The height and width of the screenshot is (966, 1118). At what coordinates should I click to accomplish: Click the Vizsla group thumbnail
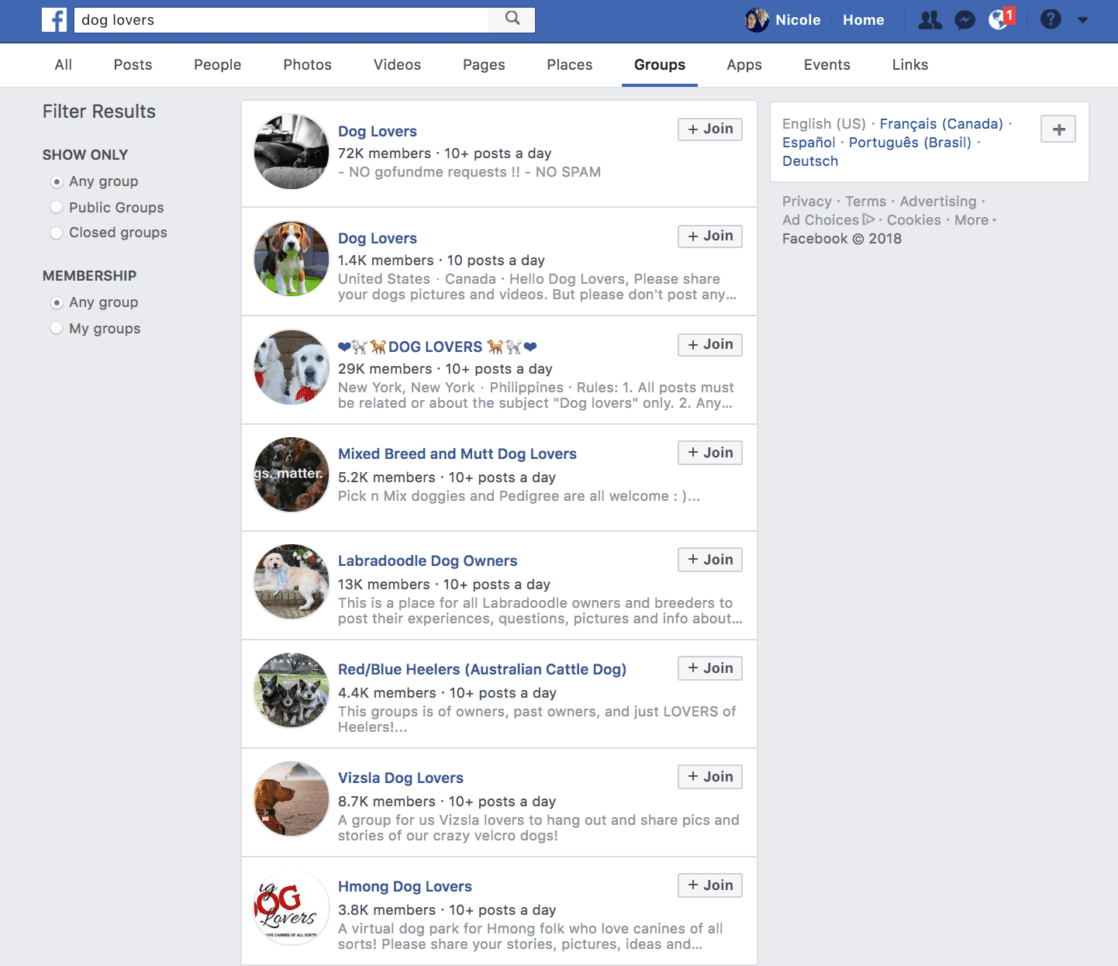click(x=291, y=798)
